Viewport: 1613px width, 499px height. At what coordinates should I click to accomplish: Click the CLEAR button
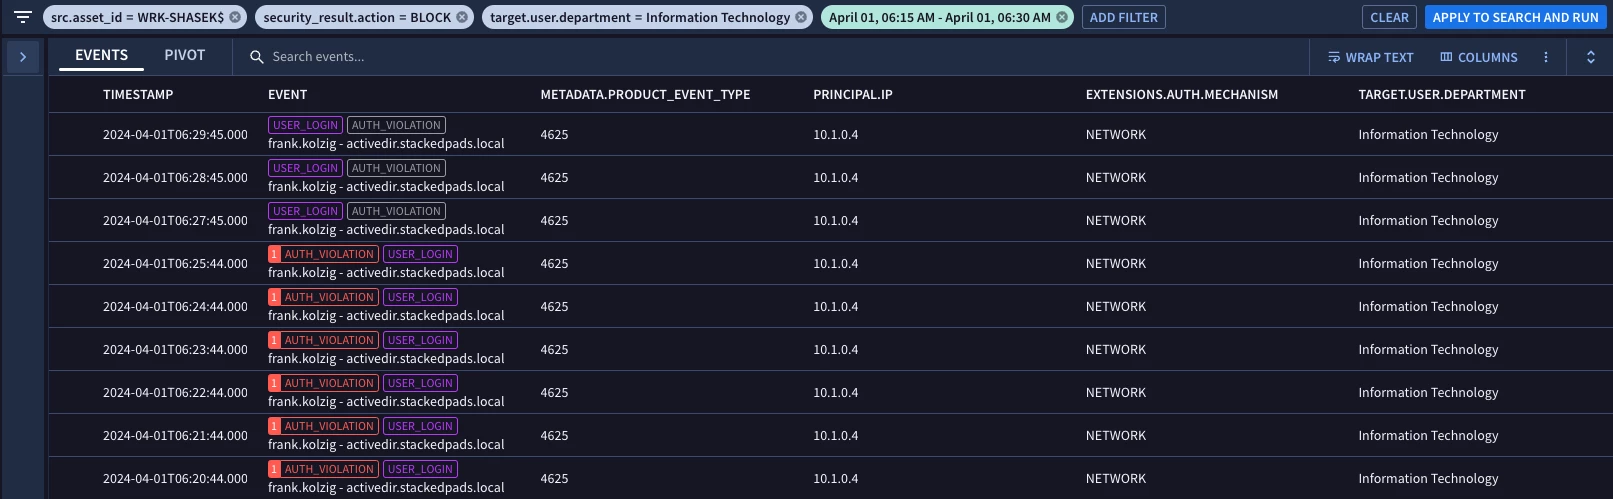tap(1390, 17)
